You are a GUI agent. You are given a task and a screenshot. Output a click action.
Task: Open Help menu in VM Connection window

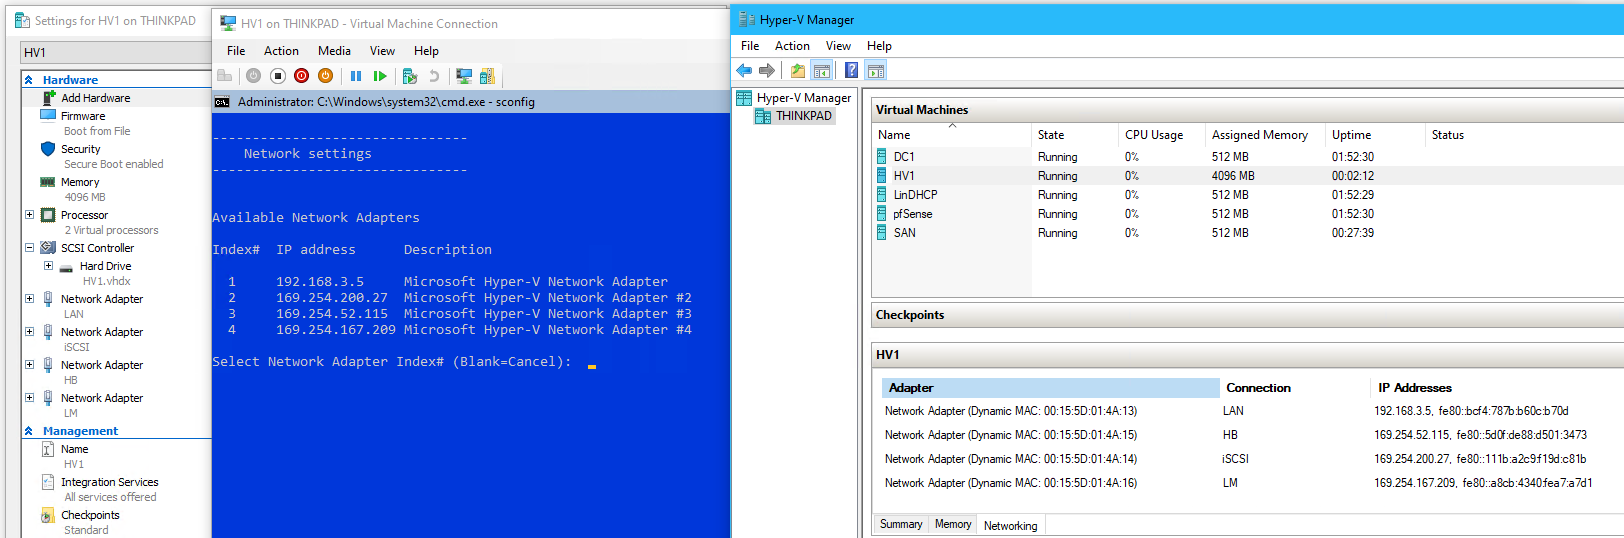(426, 51)
